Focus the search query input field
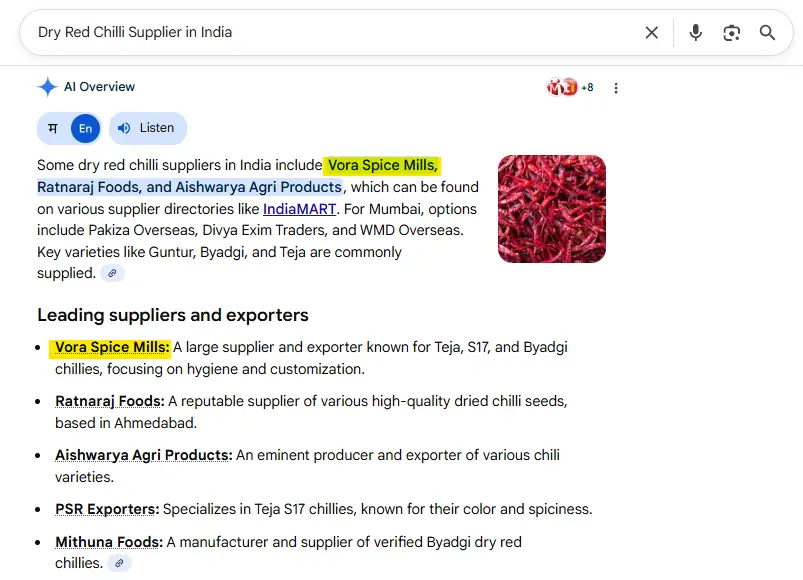Screen dimensions: 803x580 pos(330,33)
